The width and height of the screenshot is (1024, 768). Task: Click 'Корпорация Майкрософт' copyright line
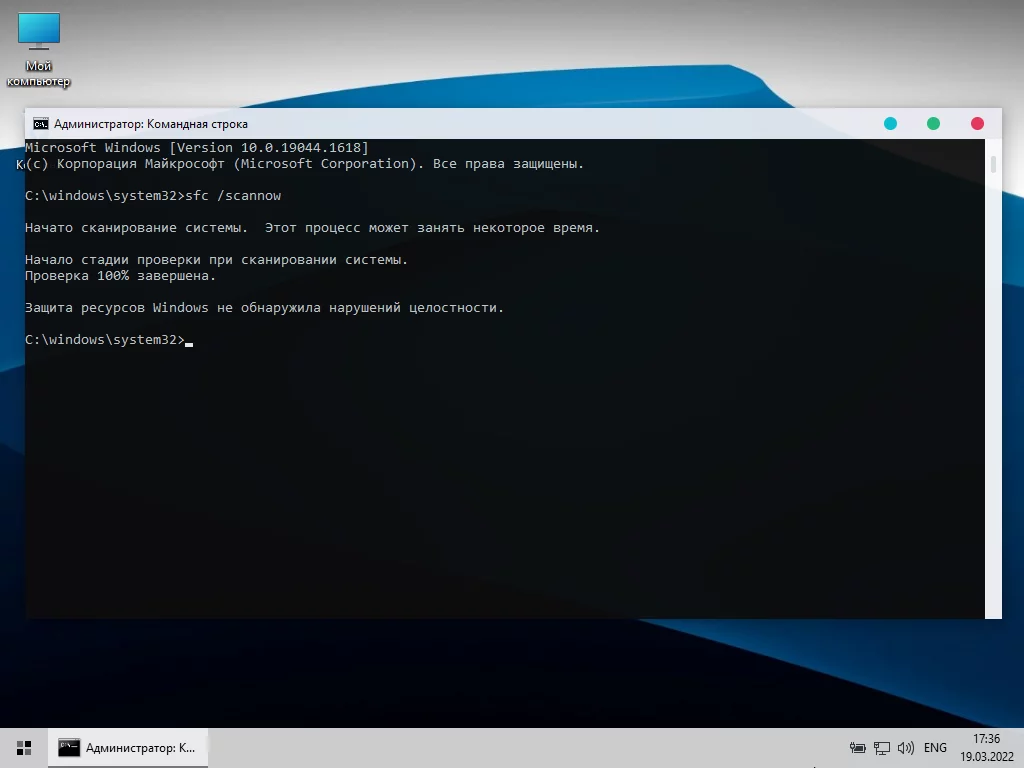coord(304,164)
